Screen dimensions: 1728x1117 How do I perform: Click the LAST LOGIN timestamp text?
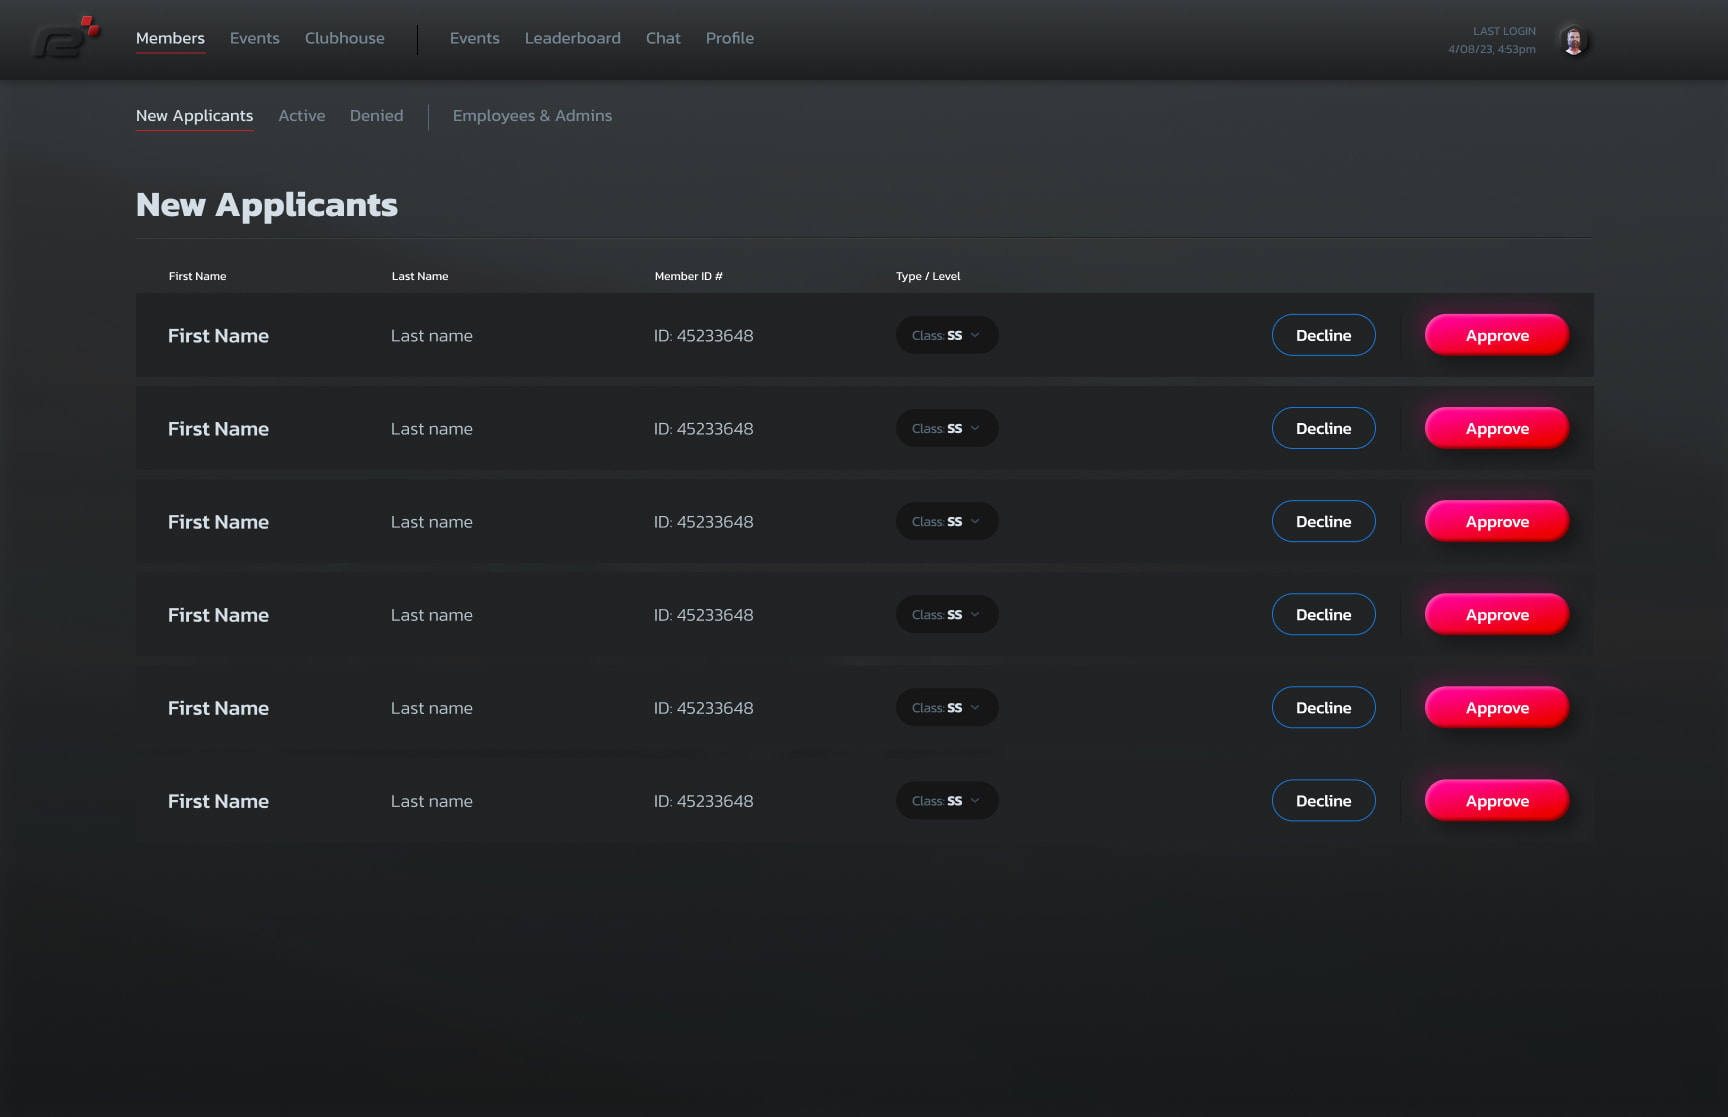click(1492, 40)
